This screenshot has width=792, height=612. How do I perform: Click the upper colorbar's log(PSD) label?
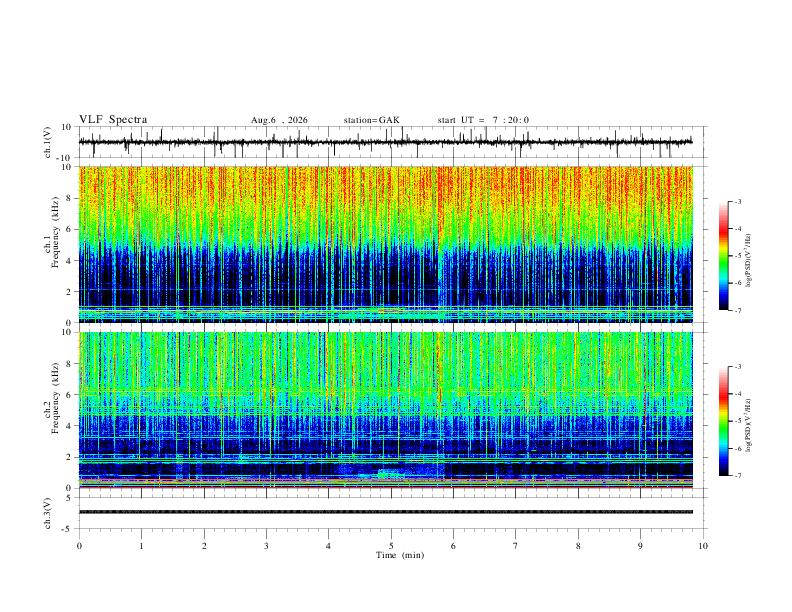[748, 261]
